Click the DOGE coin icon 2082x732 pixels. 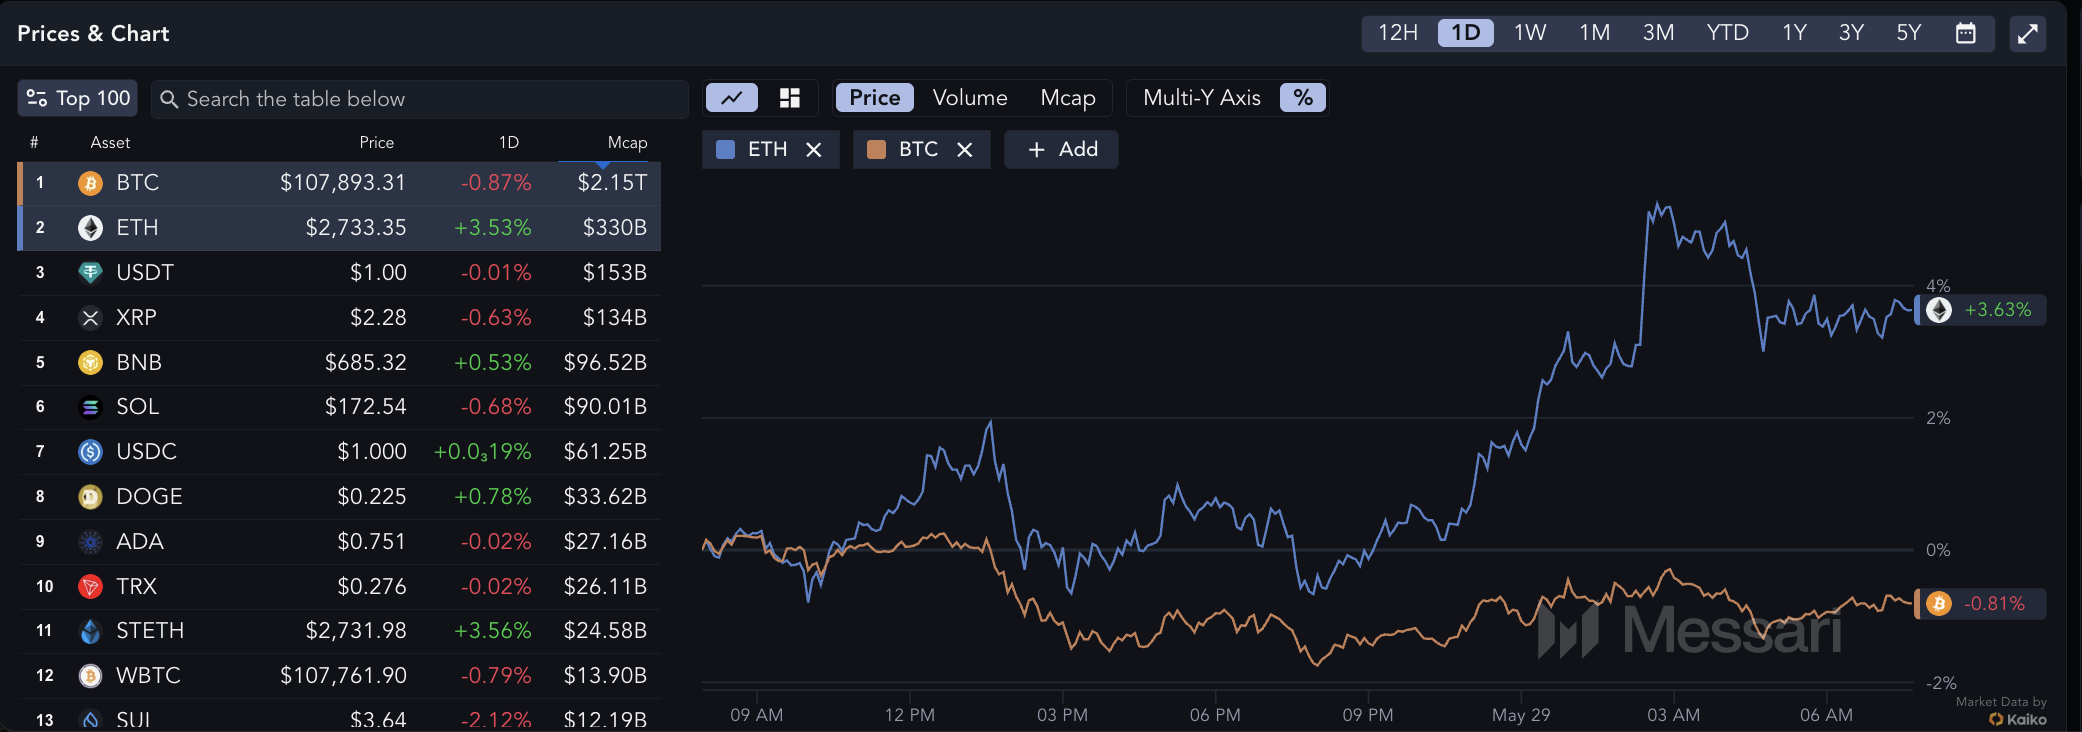(90, 497)
